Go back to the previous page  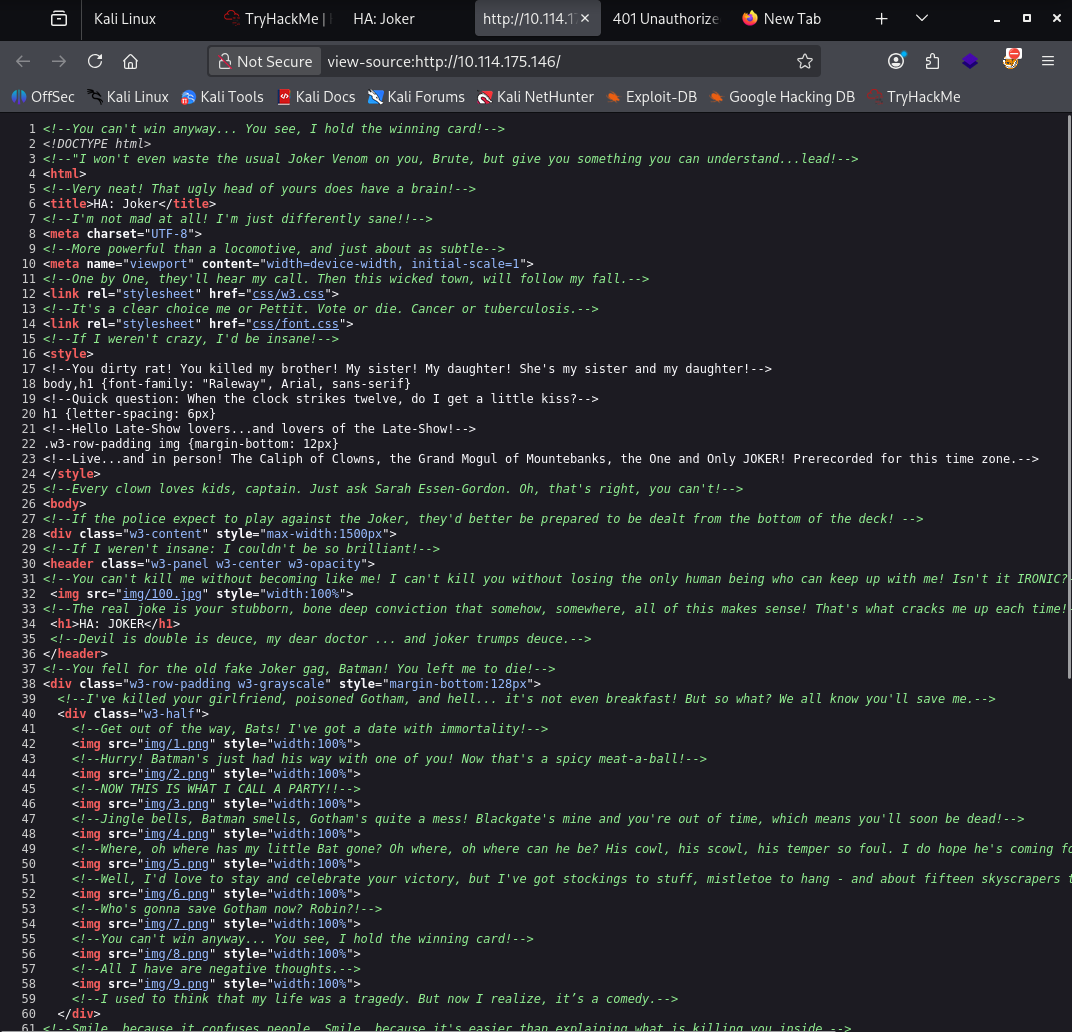click(23, 62)
